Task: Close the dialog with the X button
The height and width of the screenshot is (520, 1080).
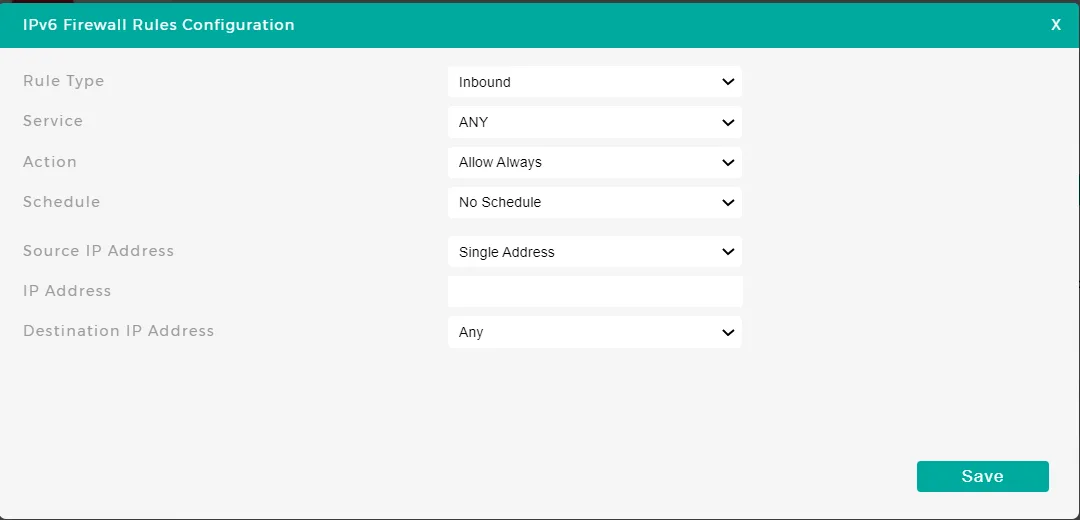Action: (1056, 25)
